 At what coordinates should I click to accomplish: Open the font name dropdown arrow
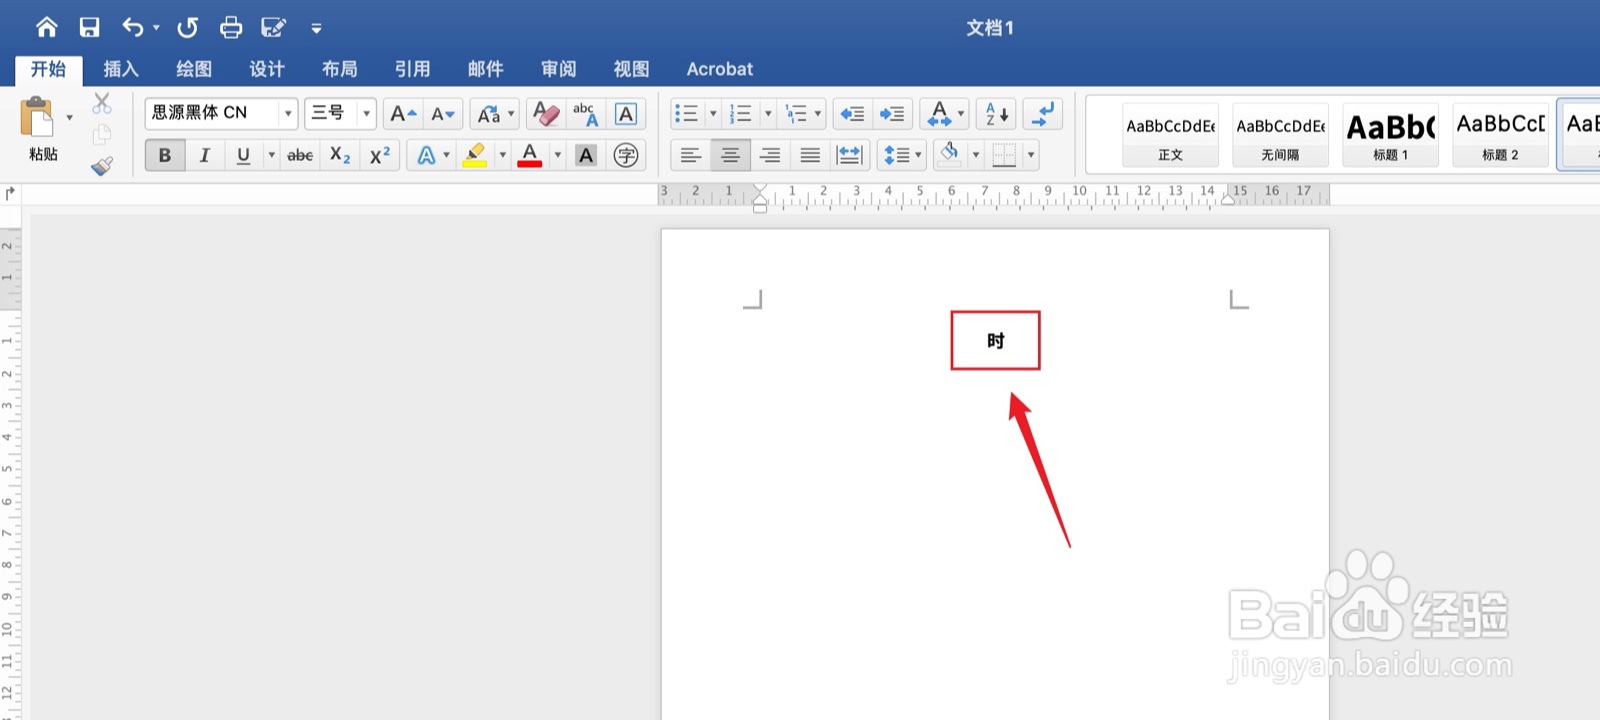[288, 113]
